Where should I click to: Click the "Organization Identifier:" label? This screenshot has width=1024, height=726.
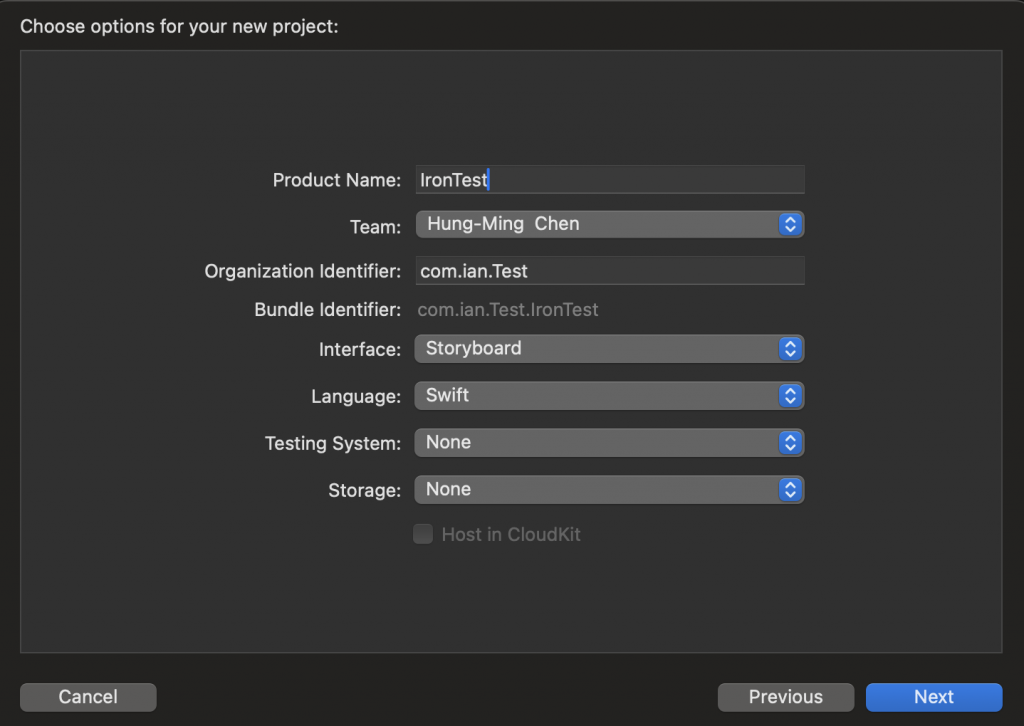click(x=302, y=271)
